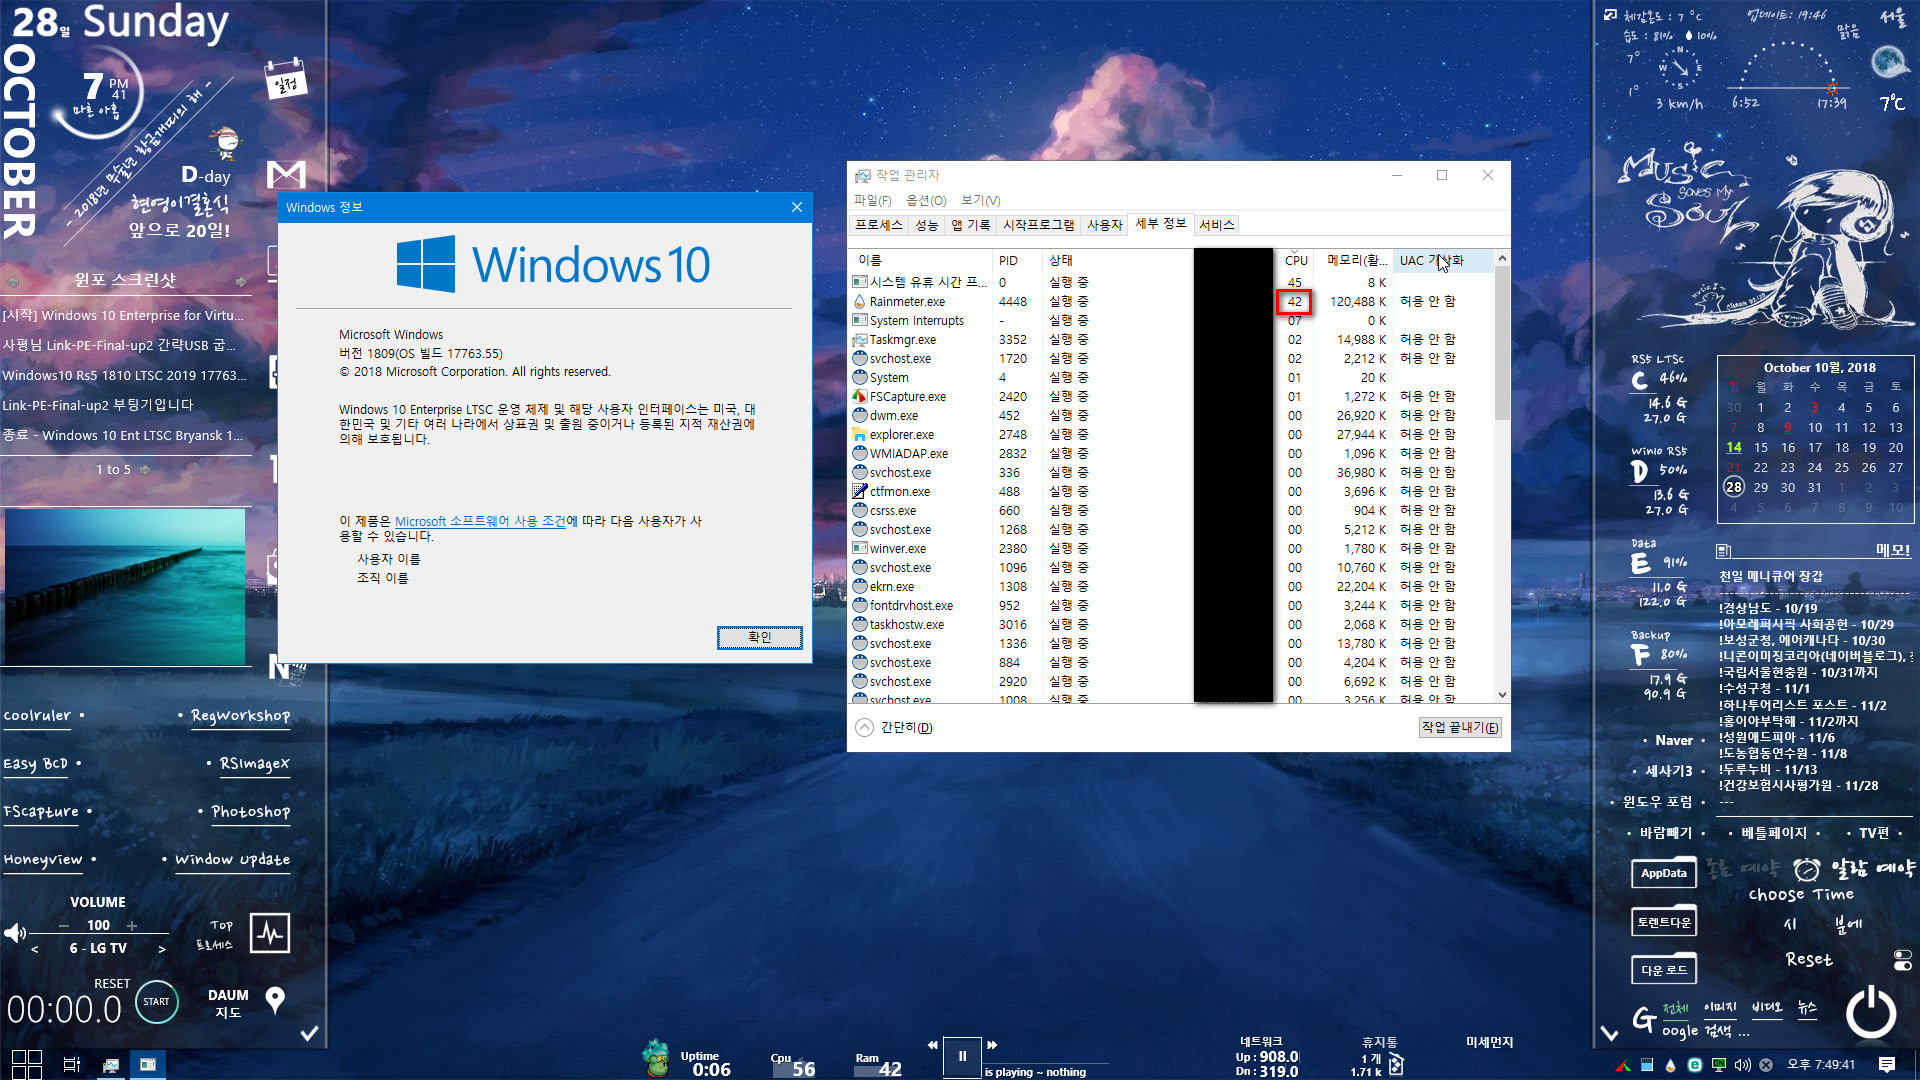Click the green mascot icon in bottom bar
This screenshot has width=1920, height=1080.
(656, 1058)
